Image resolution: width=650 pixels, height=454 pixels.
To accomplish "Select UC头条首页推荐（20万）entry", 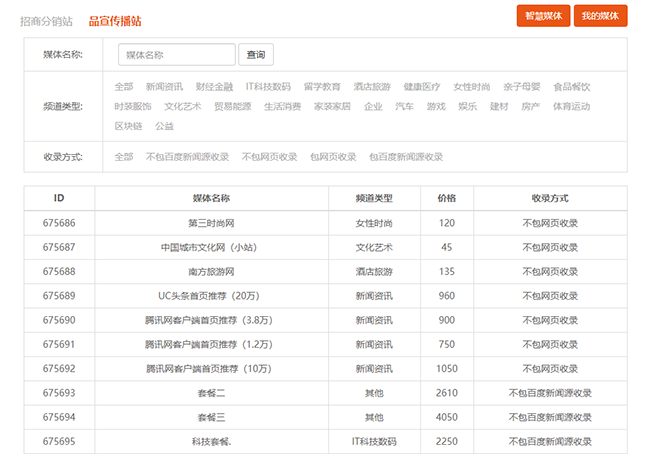I will coord(209,296).
